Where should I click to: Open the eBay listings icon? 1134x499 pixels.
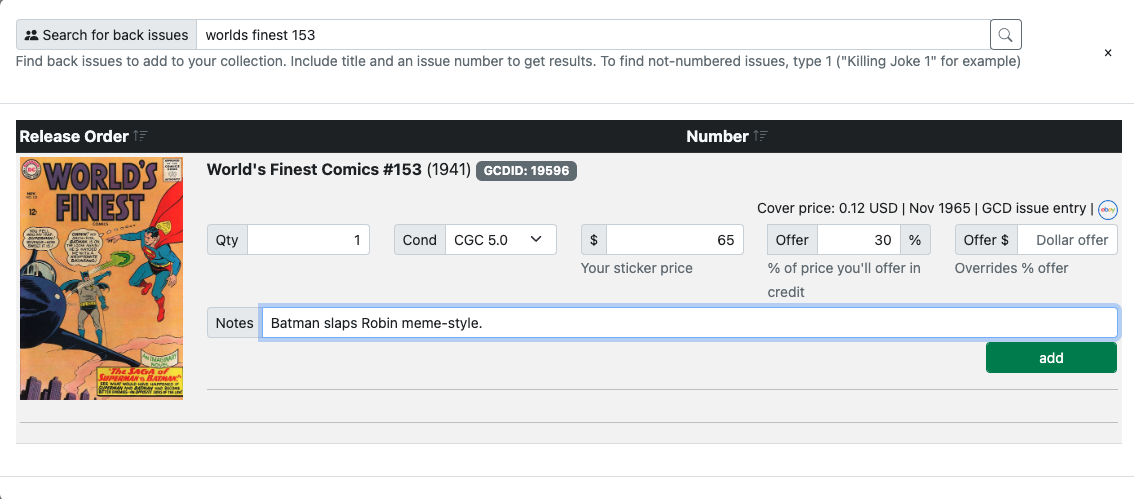(x=1107, y=209)
